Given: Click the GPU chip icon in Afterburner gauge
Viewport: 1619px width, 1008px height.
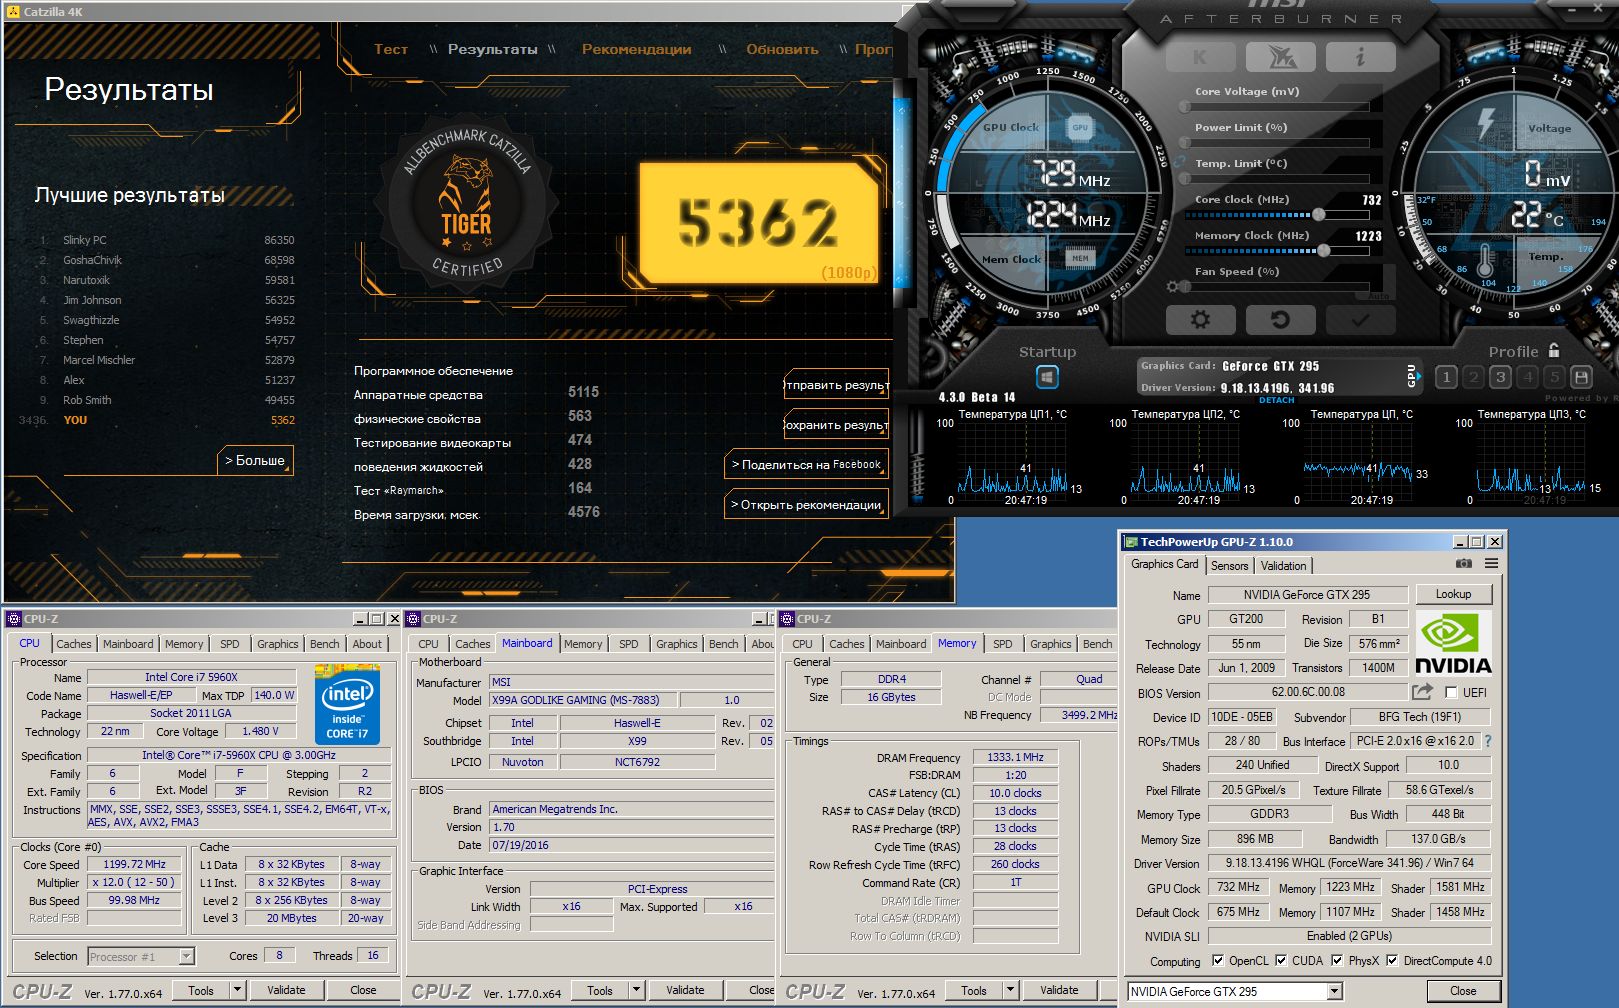Looking at the screenshot, I should pyautogui.click(x=1080, y=127).
